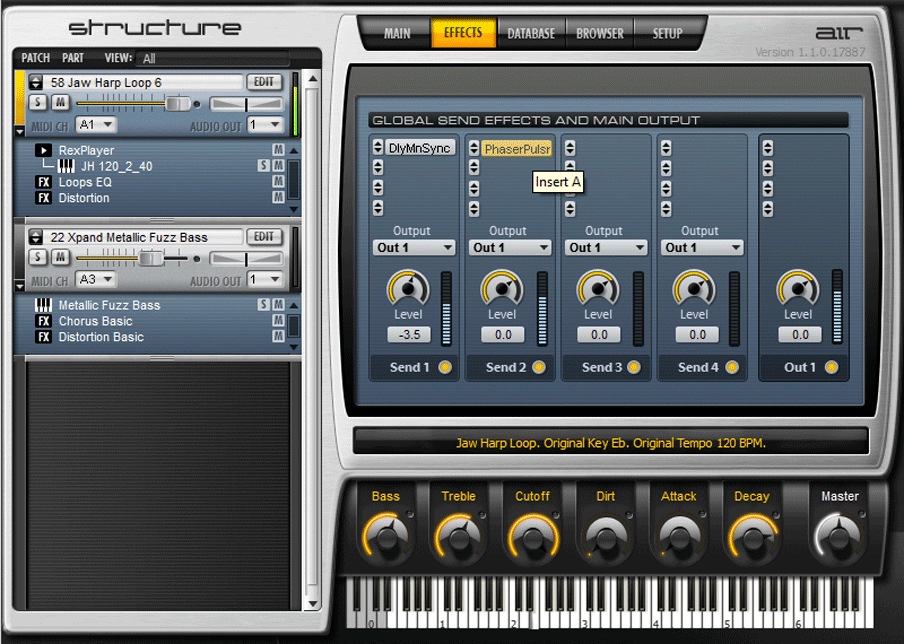Open the Send 1 Output dropdown

[414, 248]
